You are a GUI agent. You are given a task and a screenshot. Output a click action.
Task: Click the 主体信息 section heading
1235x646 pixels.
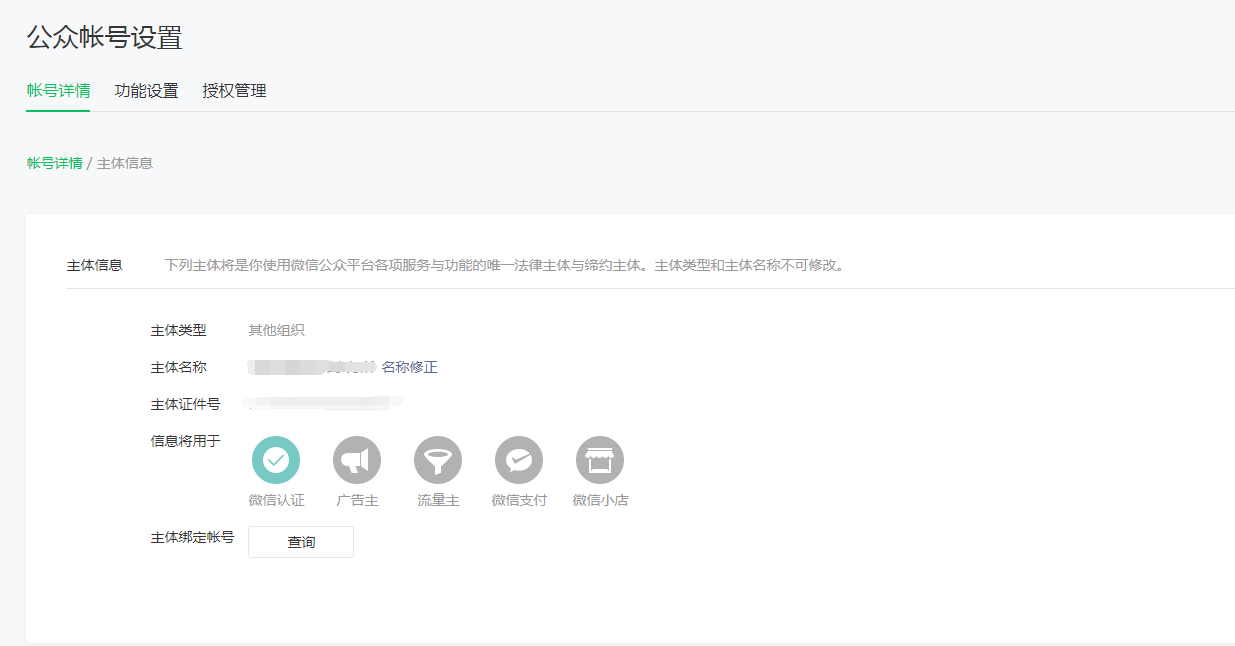95,265
